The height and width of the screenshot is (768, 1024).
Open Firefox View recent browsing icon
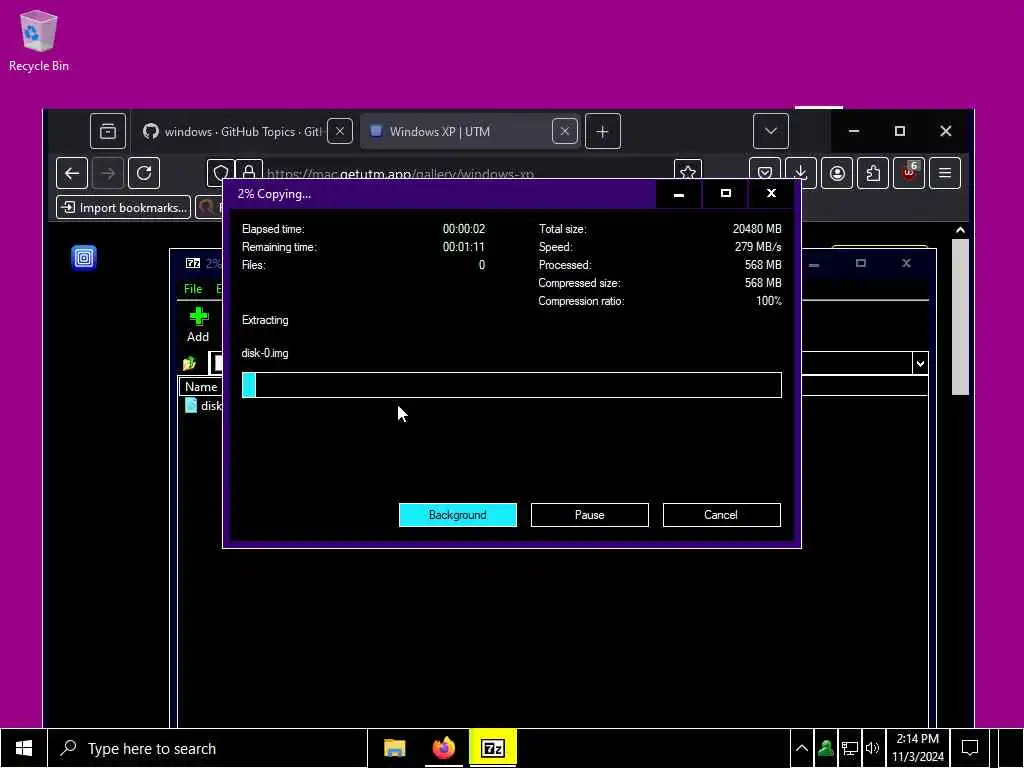tap(108, 131)
